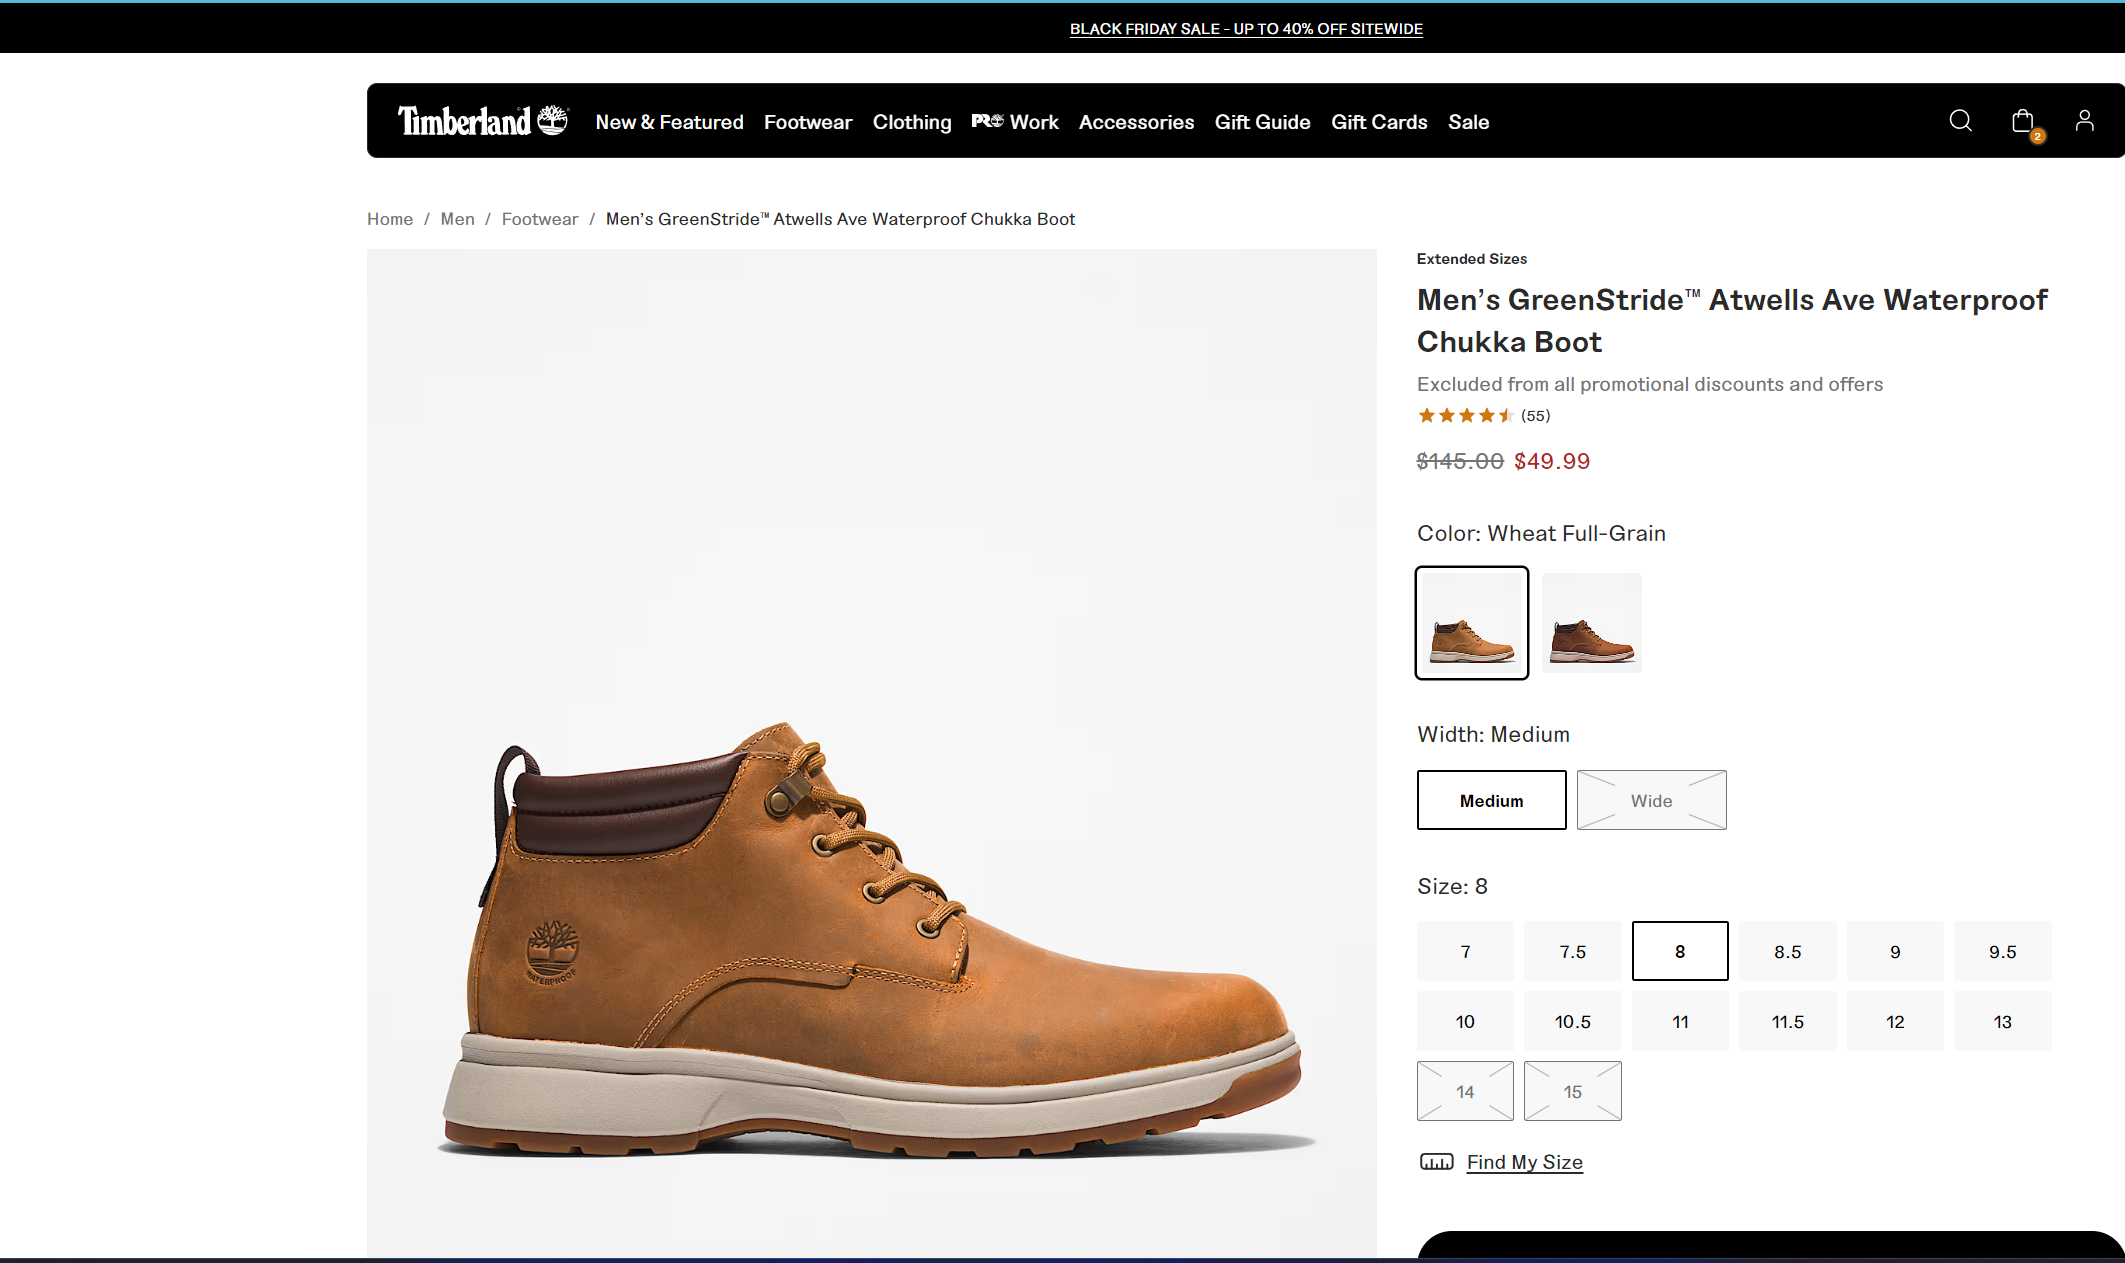
Task: Click the ruler icon beside Find My Size
Action: point(1436,1161)
